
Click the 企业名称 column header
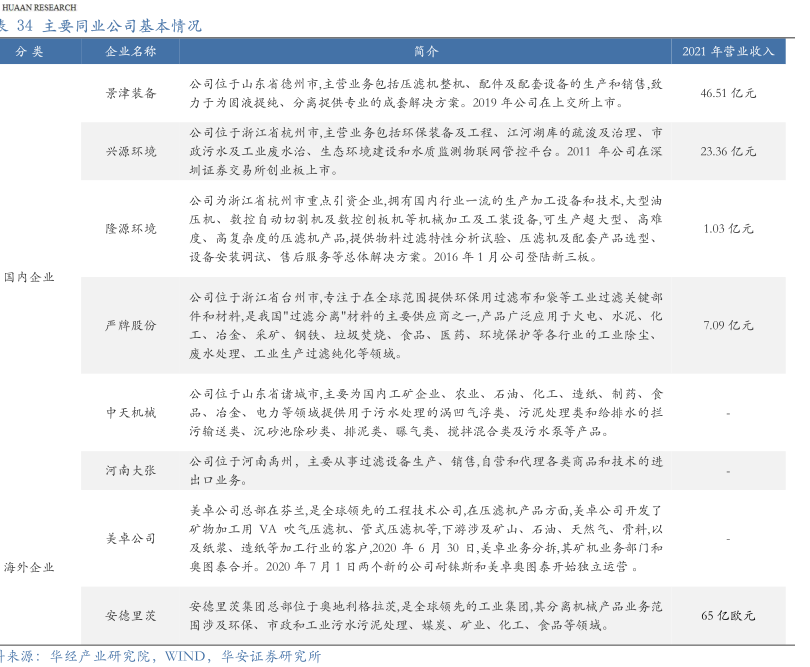coord(130,52)
